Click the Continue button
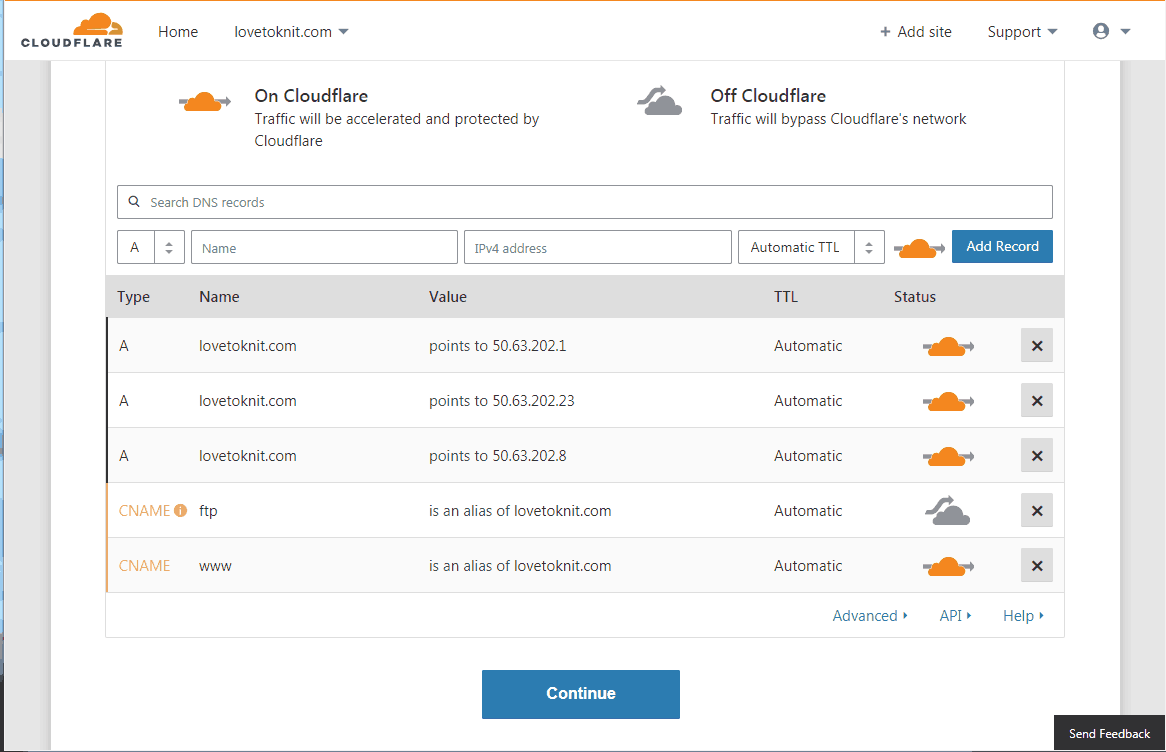The image size is (1166, 752). point(581,694)
